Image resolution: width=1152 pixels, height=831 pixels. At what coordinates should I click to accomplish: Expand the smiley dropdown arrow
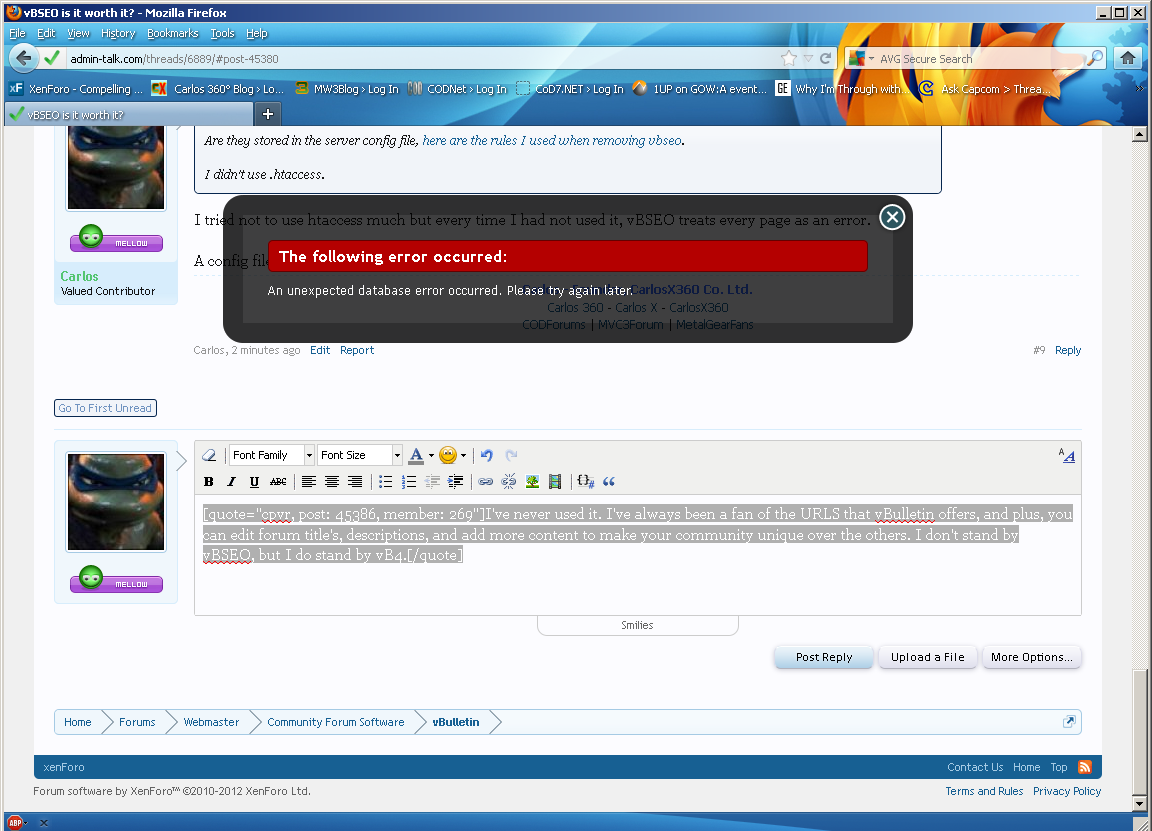pos(464,456)
